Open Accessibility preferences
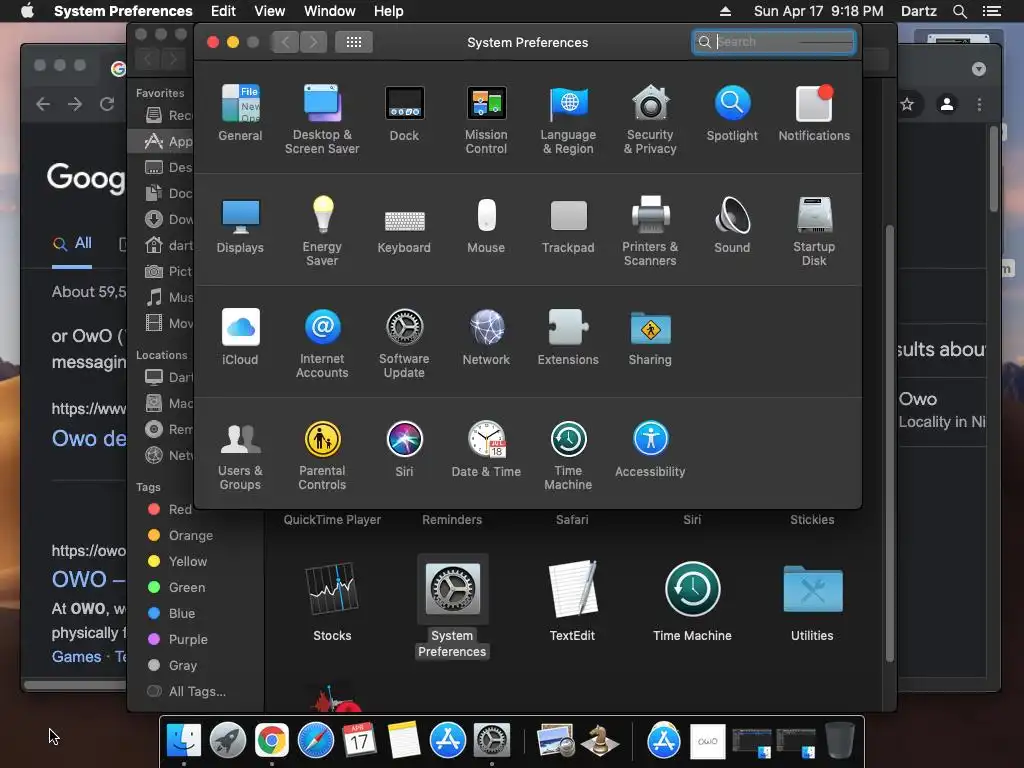 point(650,450)
